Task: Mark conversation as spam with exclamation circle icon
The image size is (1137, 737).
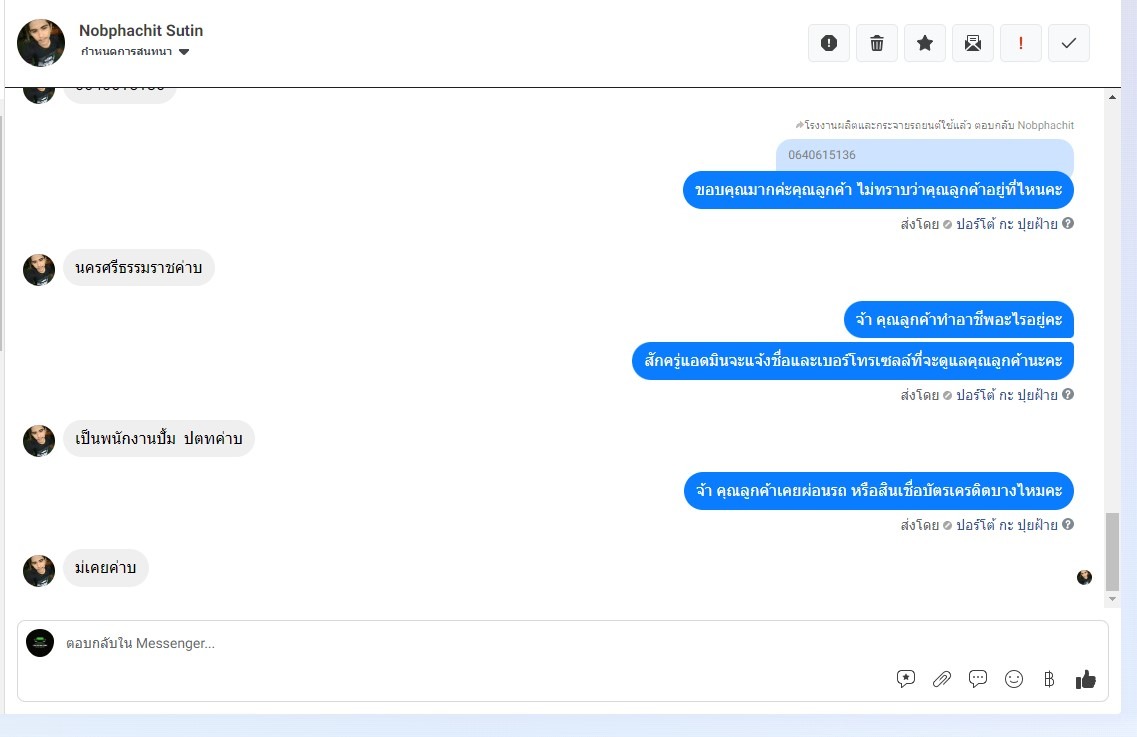Action: click(829, 44)
